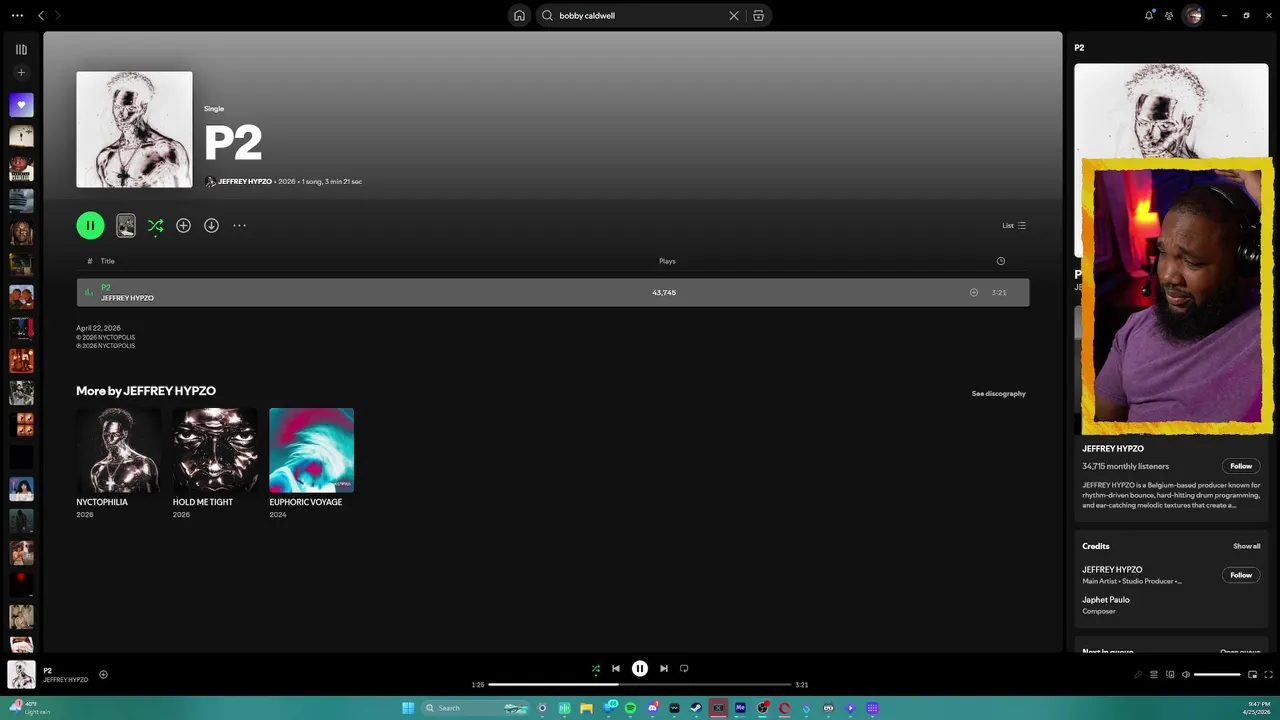Show all credits
The width and height of the screenshot is (1280, 720).
click(x=1246, y=546)
